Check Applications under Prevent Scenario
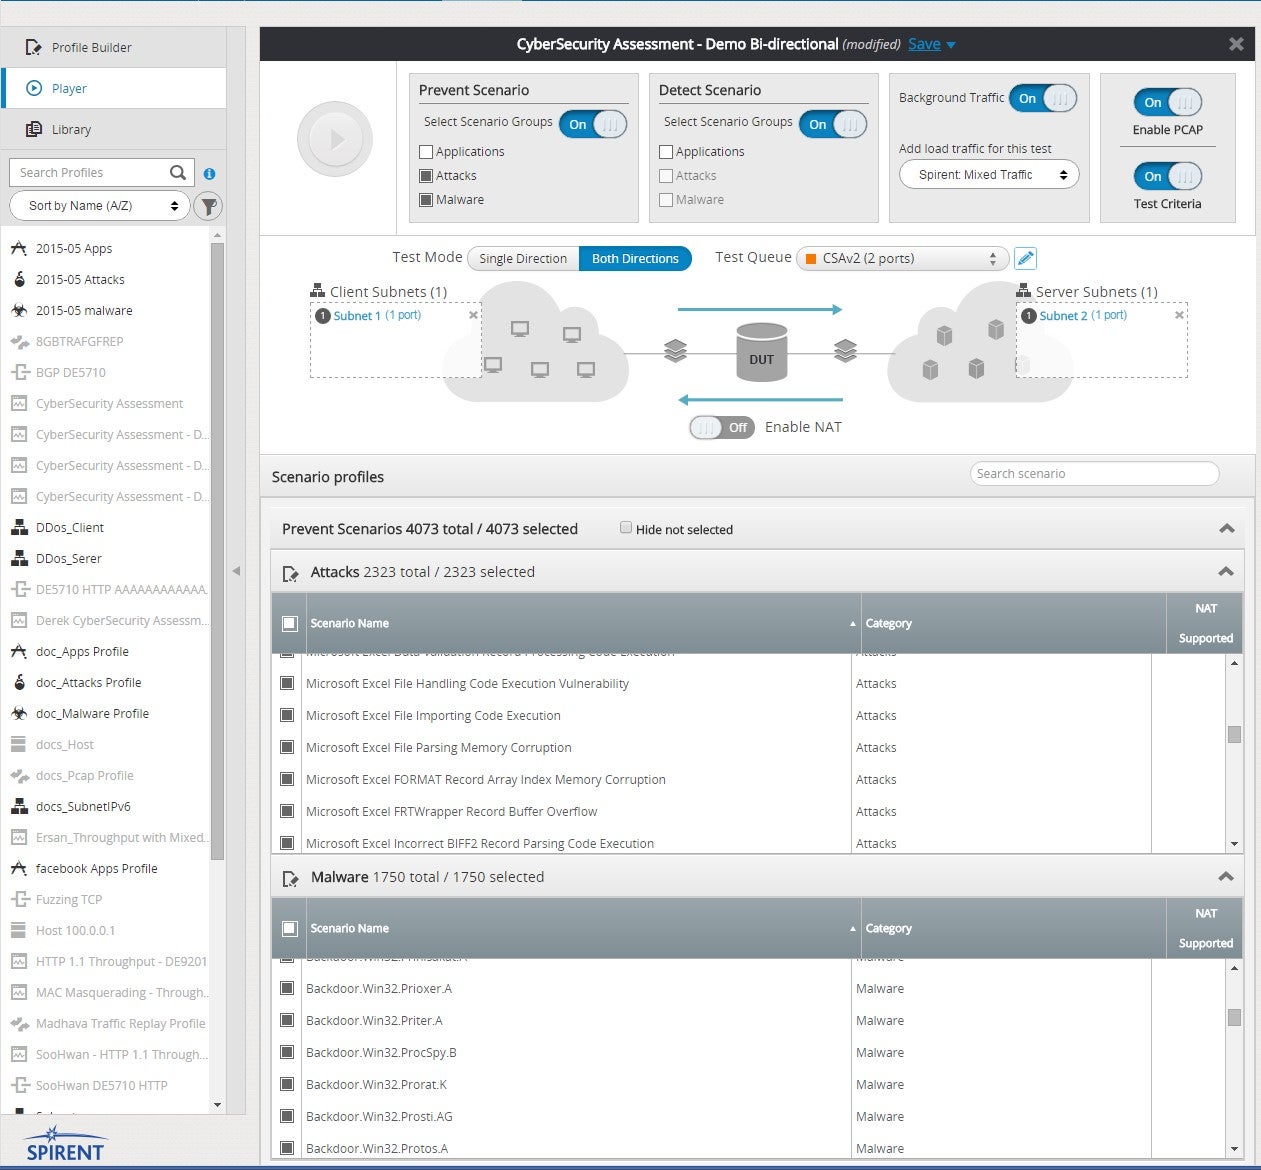 [x=426, y=152]
